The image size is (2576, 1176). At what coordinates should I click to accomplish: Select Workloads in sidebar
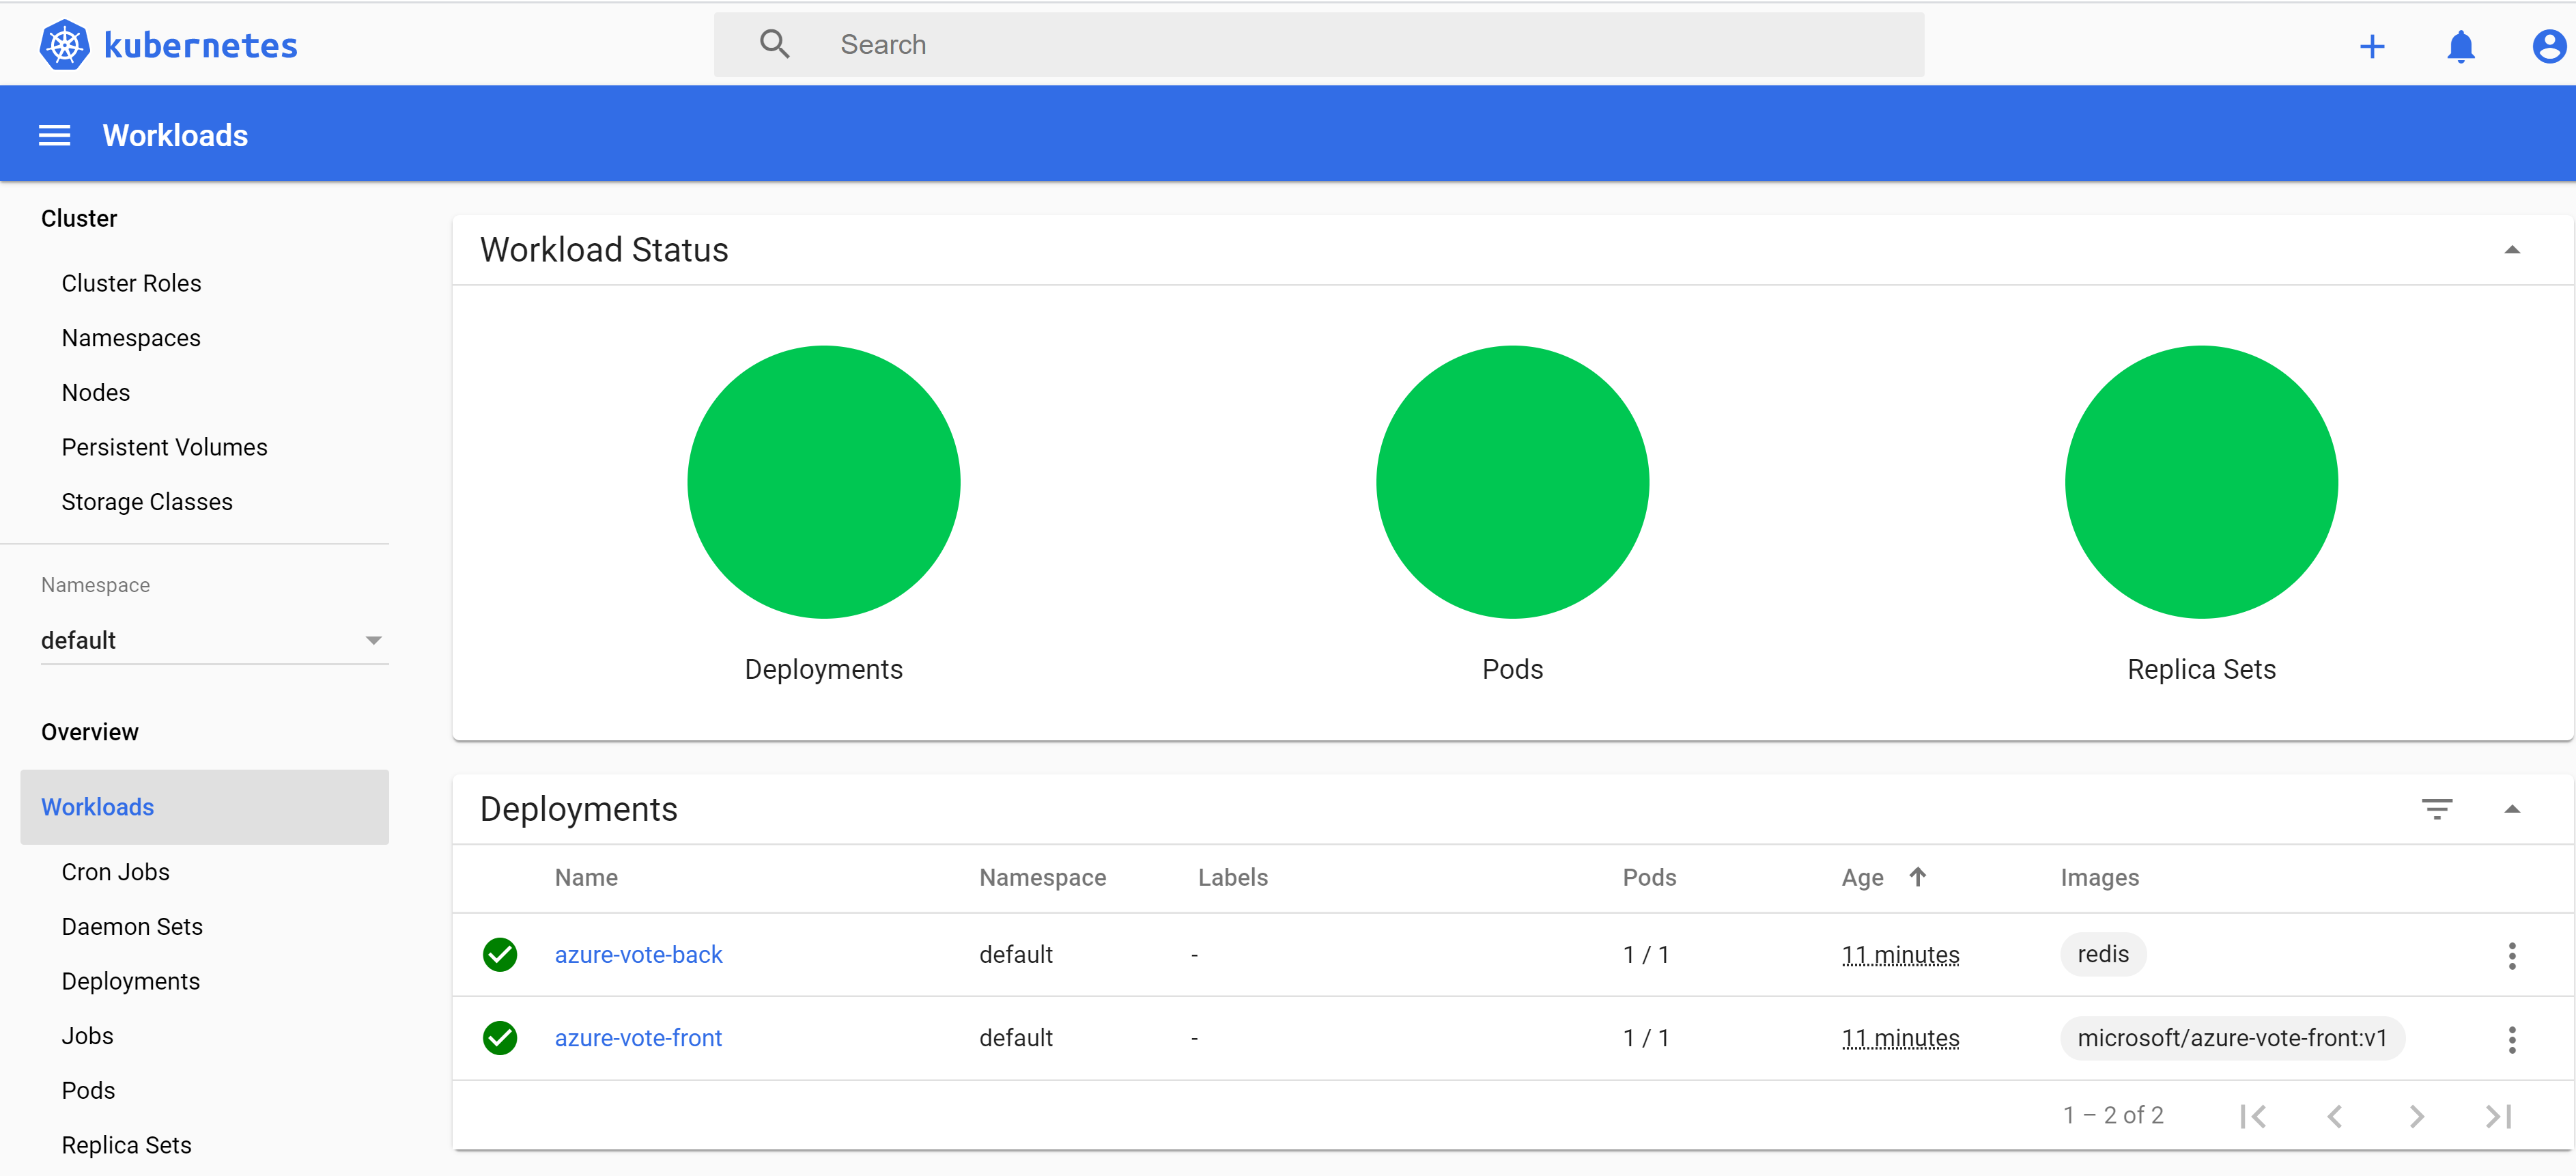[x=204, y=807]
